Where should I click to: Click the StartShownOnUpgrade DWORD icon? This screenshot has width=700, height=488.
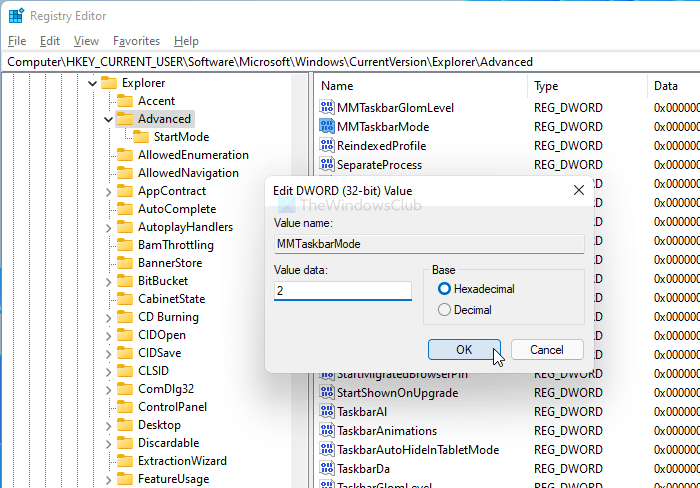(x=327, y=392)
